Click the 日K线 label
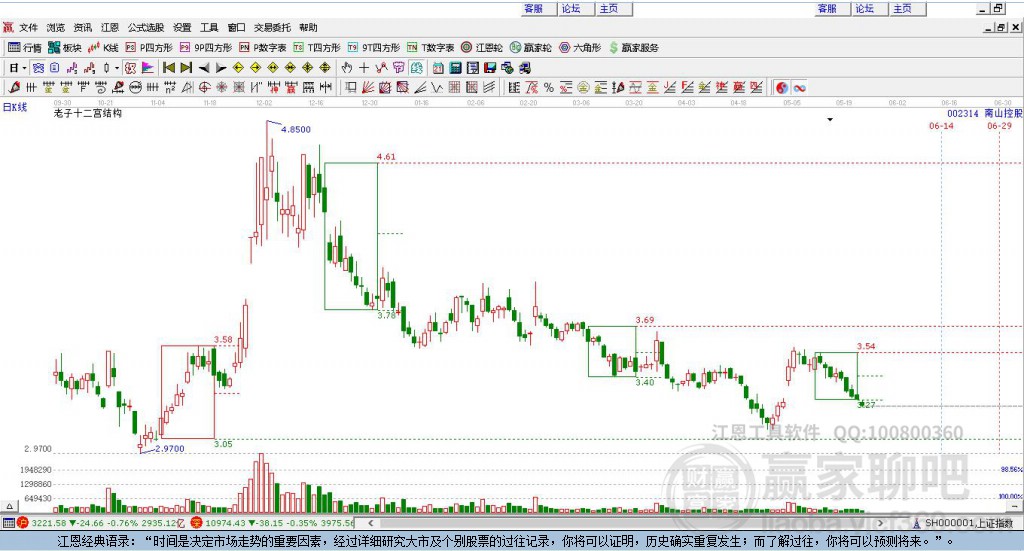The height and width of the screenshot is (551, 1024). click(x=15, y=107)
